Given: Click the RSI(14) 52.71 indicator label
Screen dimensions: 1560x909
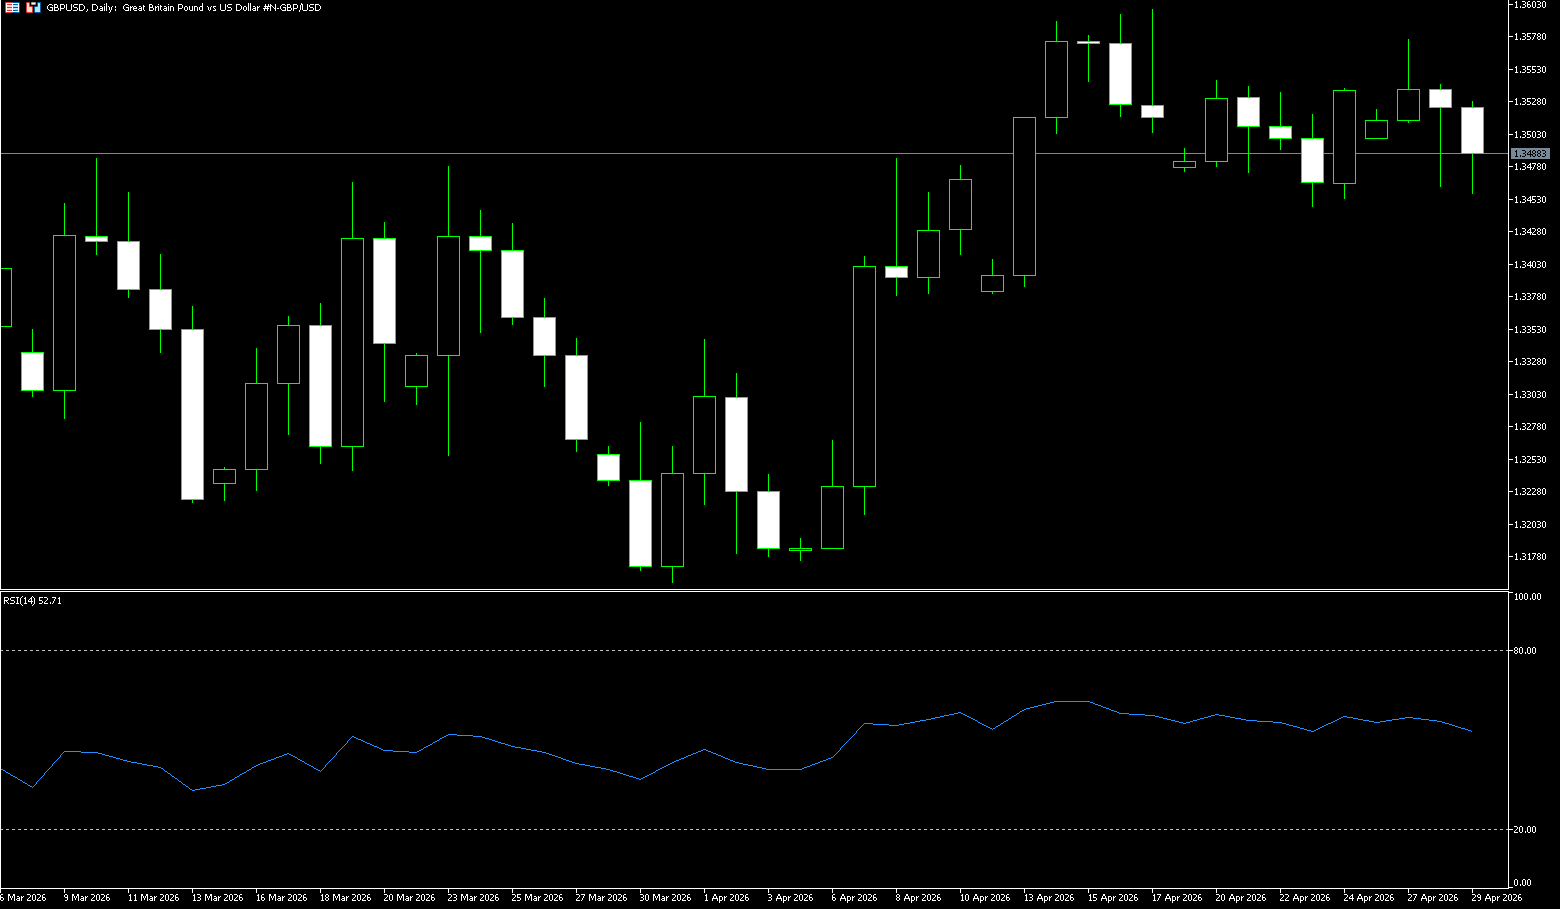Looking at the screenshot, I should (x=32, y=601).
